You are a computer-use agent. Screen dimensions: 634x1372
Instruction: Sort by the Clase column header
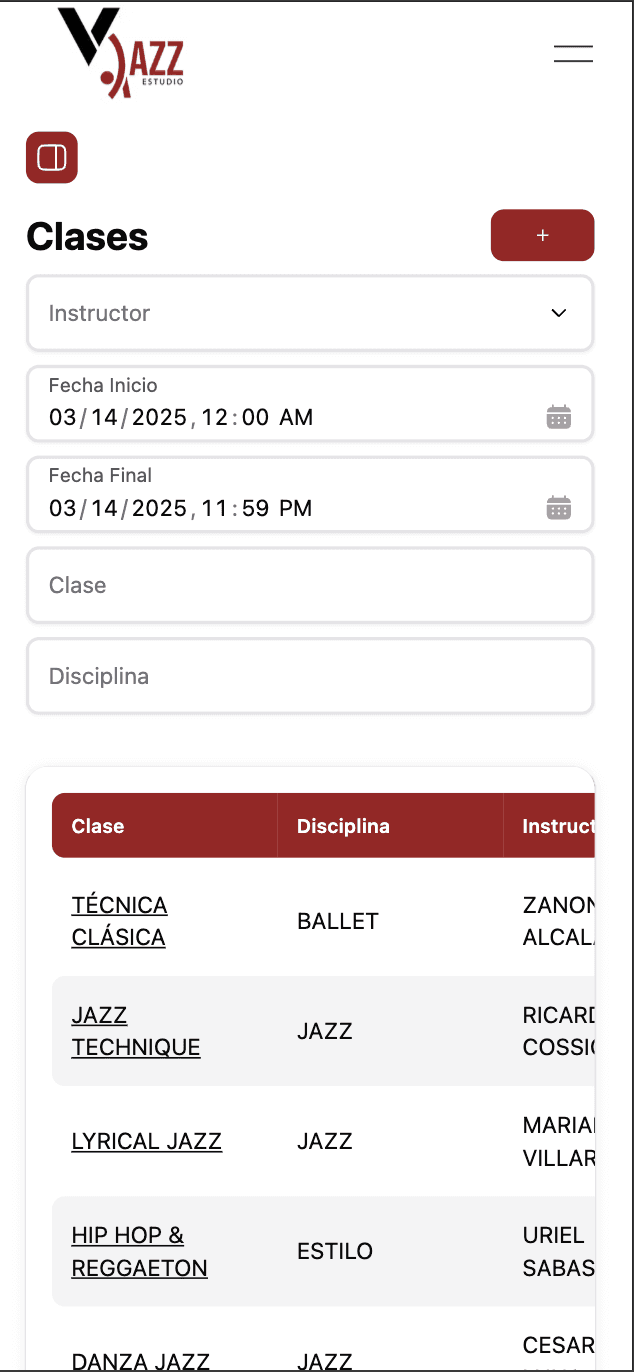[x=98, y=826]
